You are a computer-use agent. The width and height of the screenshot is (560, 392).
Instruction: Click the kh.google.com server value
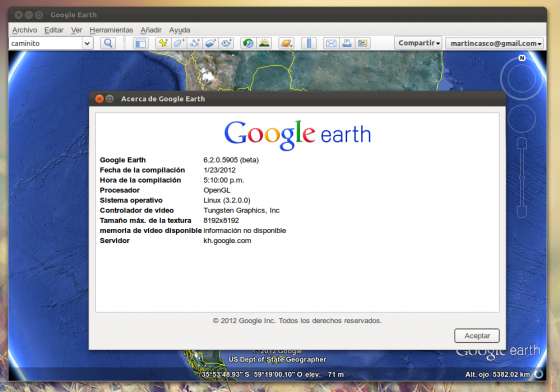227,241
